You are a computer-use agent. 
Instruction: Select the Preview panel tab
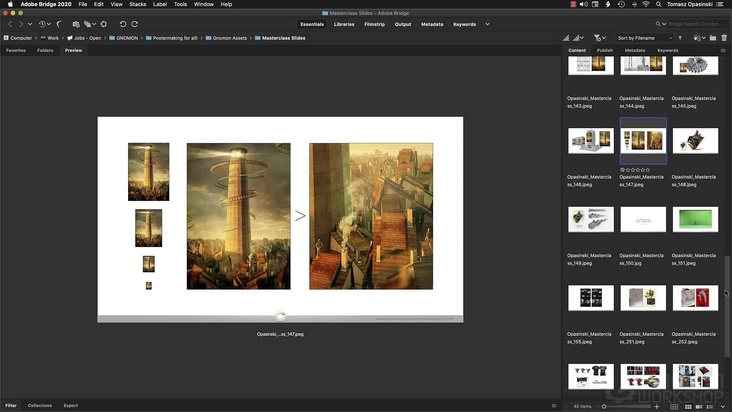click(73, 50)
